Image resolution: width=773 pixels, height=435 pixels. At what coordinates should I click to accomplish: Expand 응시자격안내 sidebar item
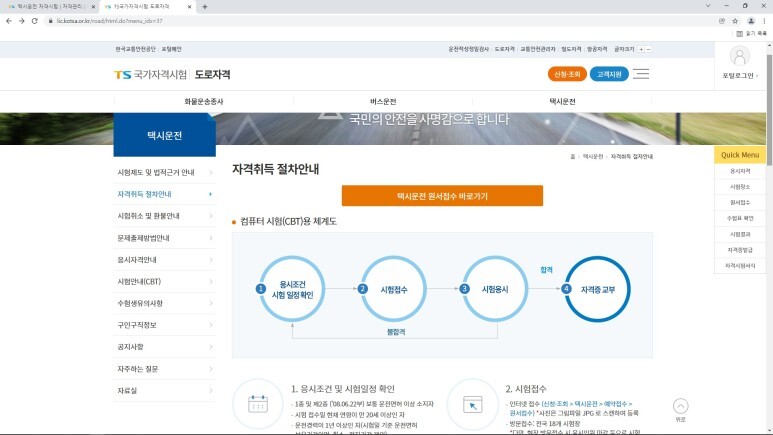(165, 259)
